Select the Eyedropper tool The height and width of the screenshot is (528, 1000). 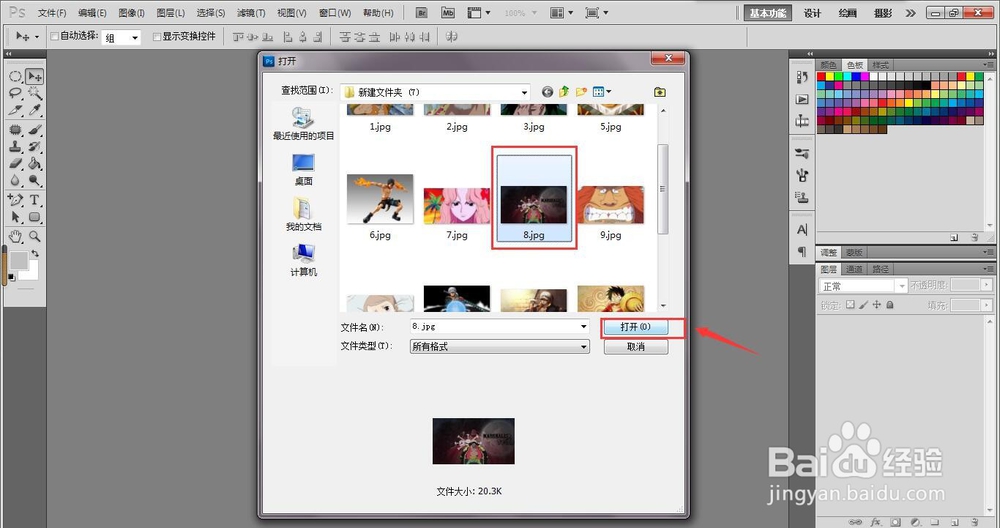34,110
